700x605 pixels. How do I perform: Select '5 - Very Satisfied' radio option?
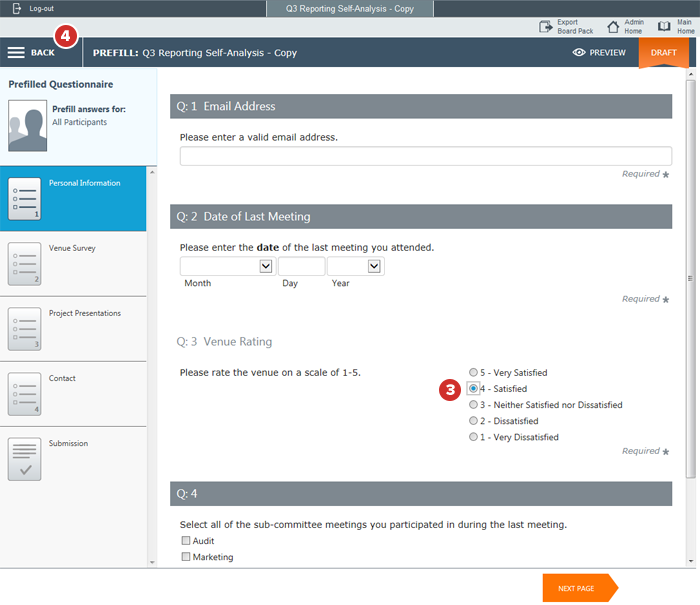pyautogui.click(x=473, y=373)
